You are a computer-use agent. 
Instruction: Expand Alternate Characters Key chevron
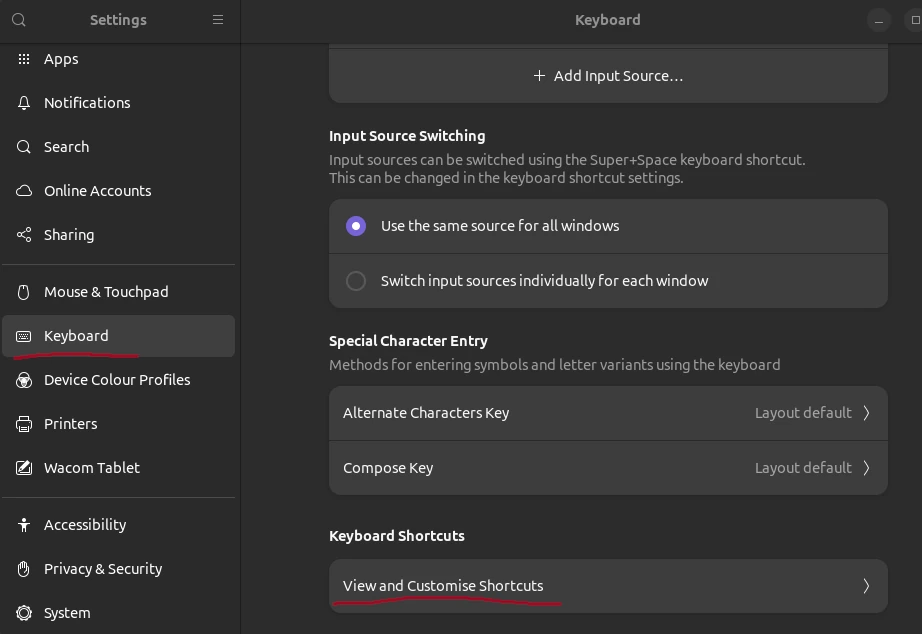(866, 413)
